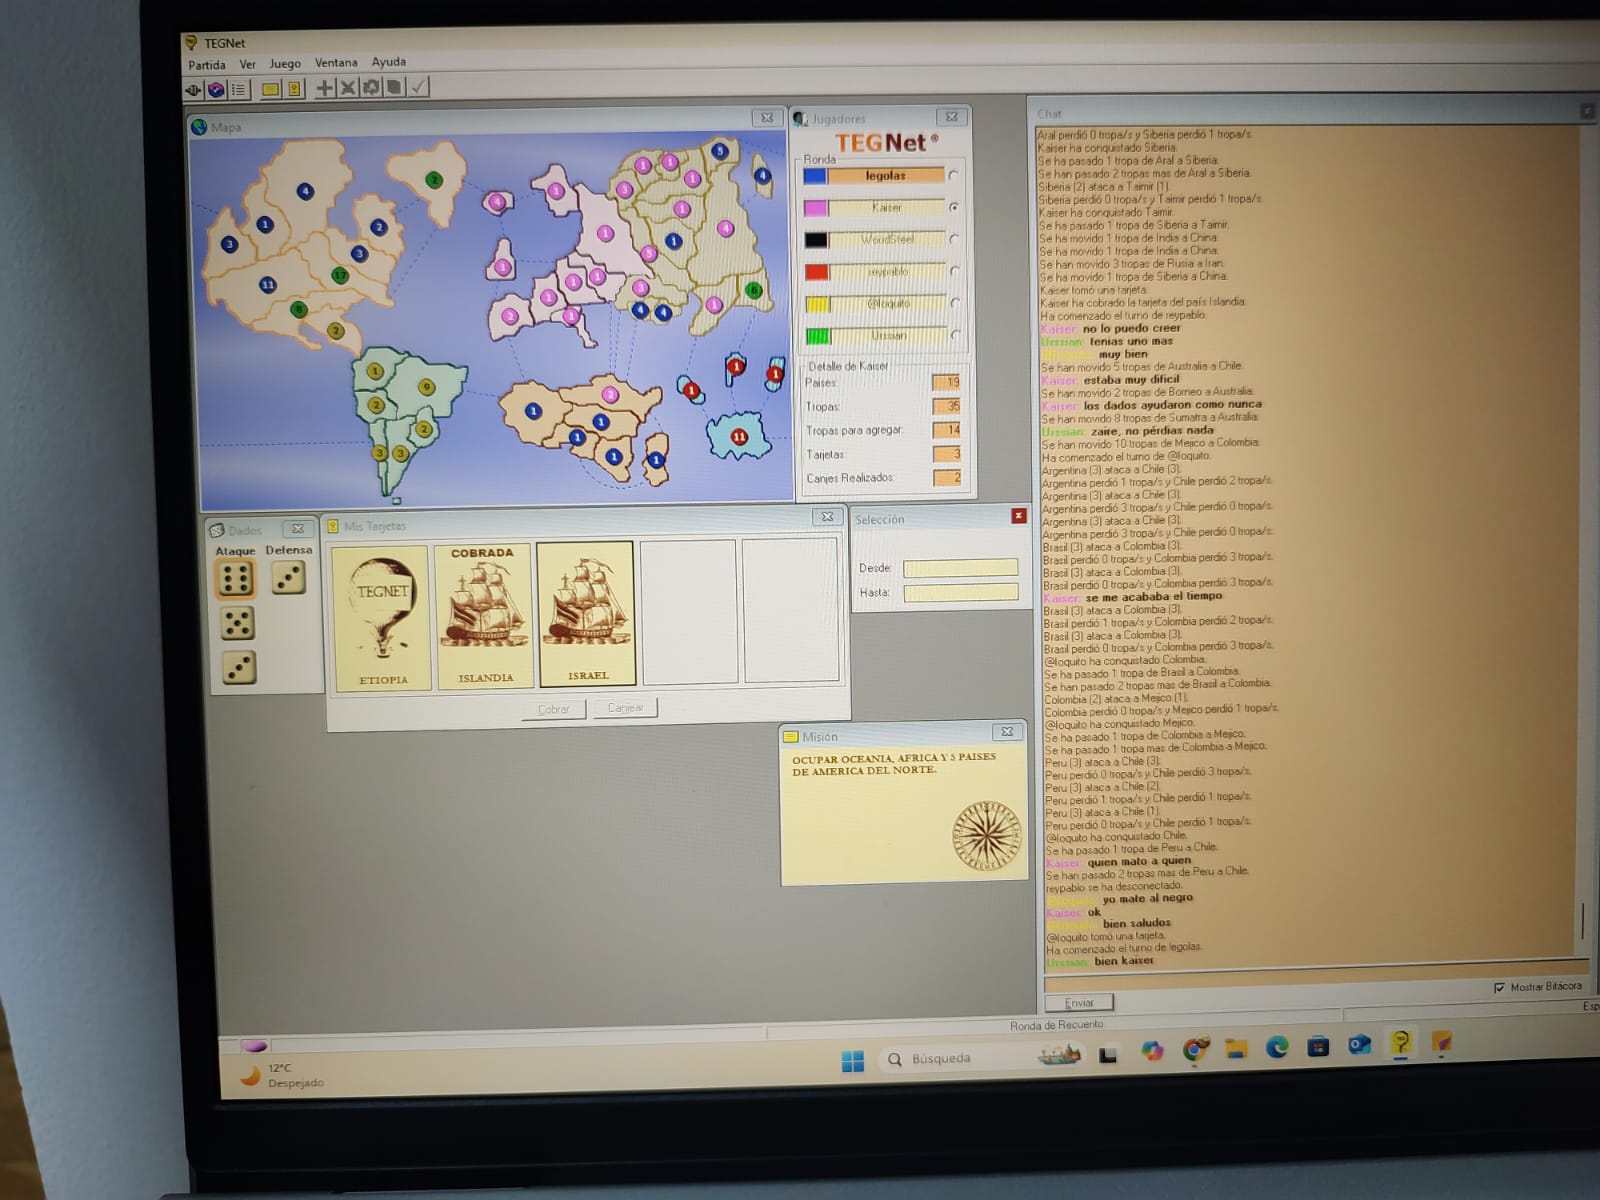This screenshot has height=1200, width=1600.
Task: Click the Cobrar button
Action: tap(554, 709)
